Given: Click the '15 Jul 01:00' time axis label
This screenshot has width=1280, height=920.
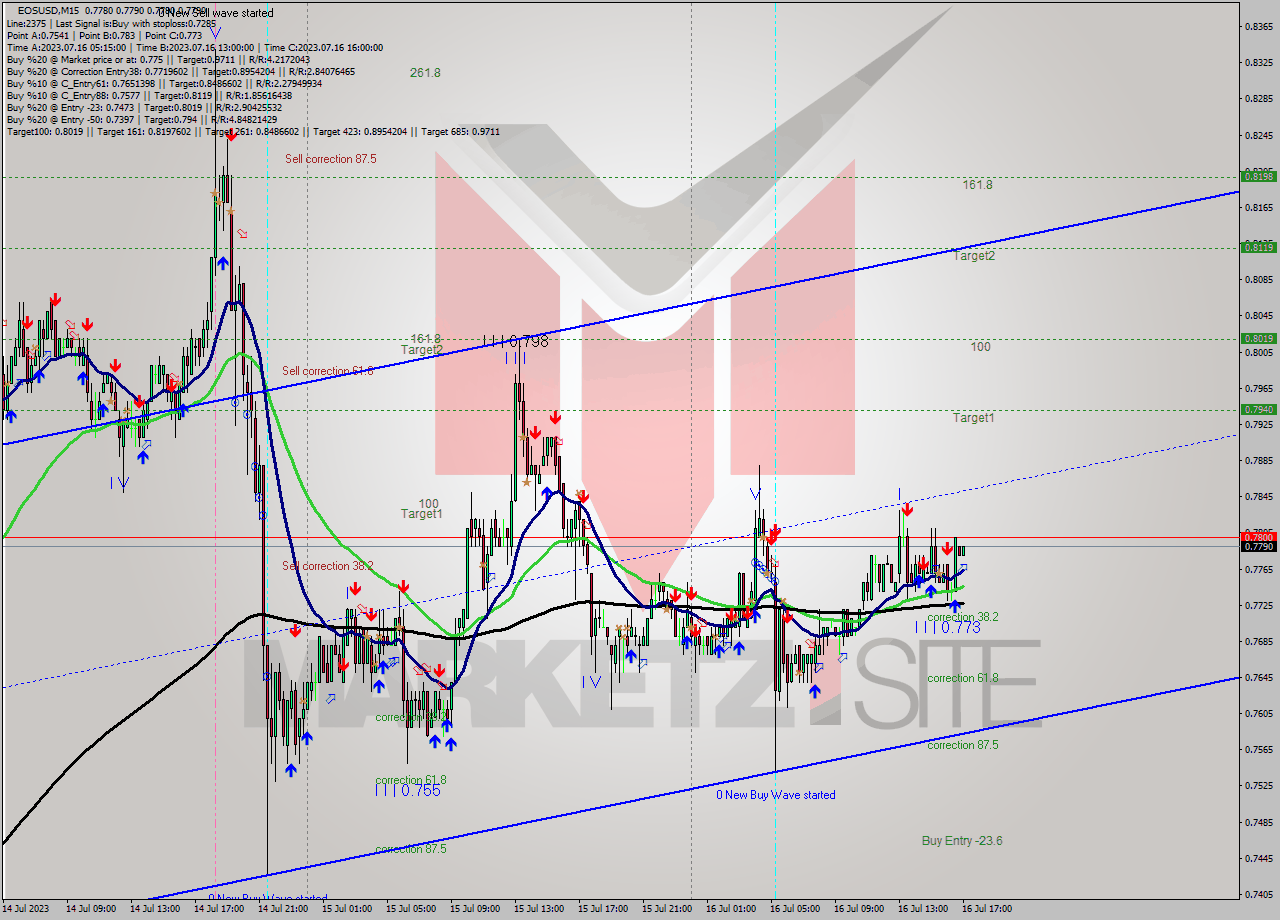Looking at the screenshot, I should tap(348, 909).
